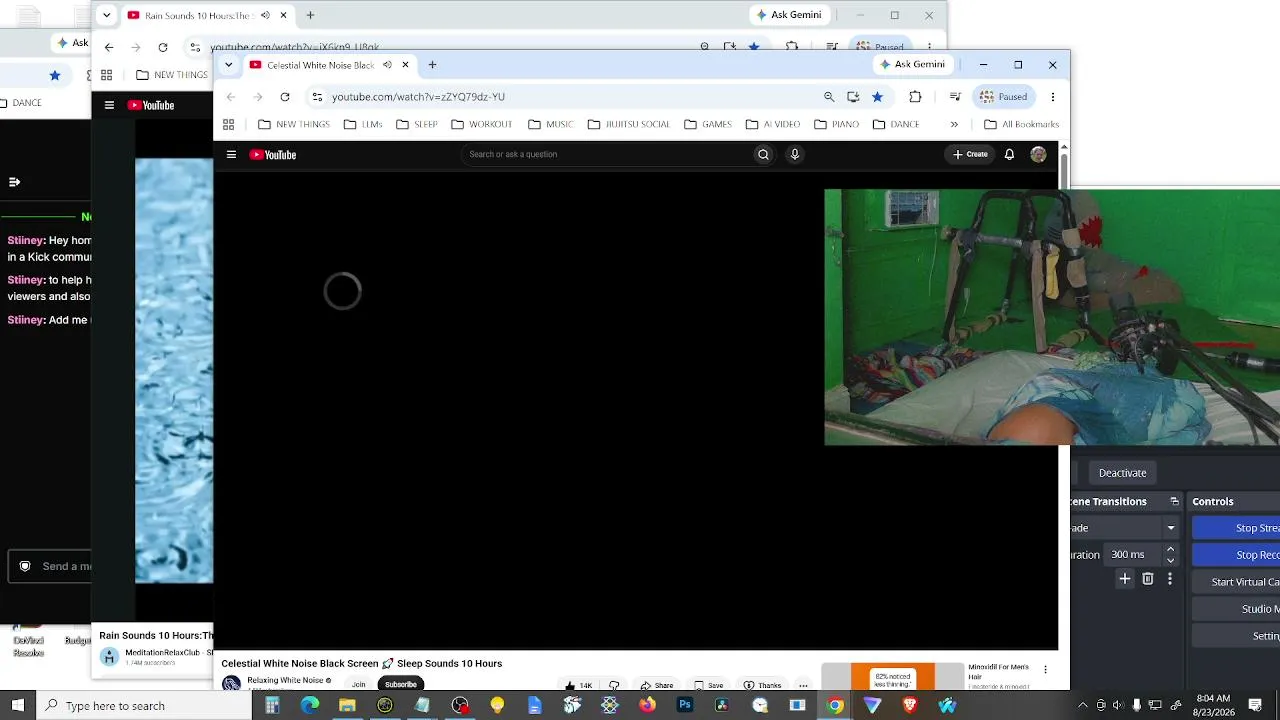This screenshot has width=1280, height=720.
Task: Click the YouTube logo in the front window
Action: [273, 155]
